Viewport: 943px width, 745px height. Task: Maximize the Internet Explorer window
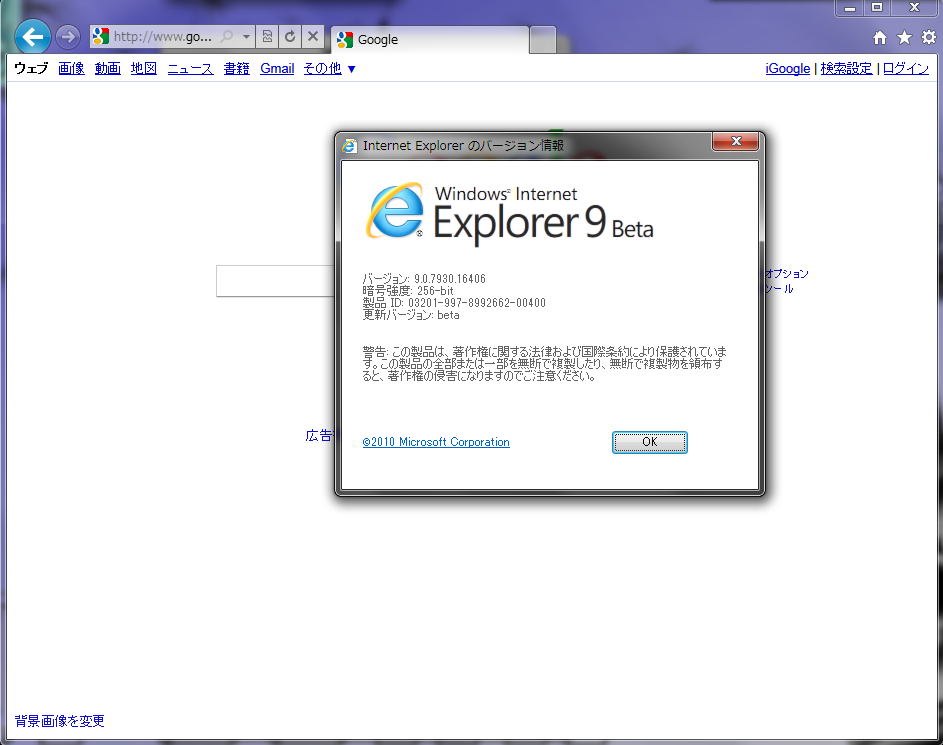pos(877,8)
